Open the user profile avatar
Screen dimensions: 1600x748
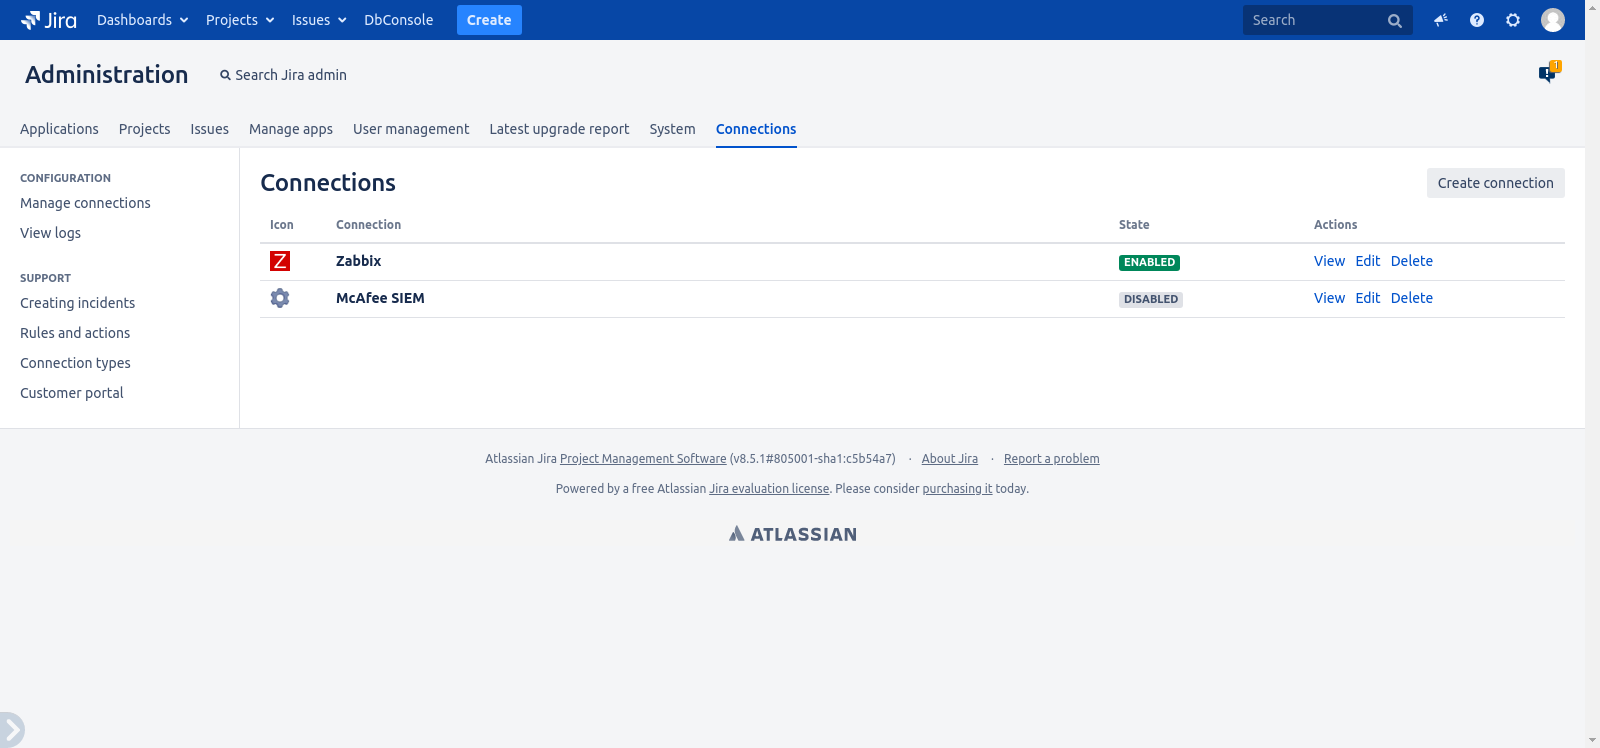[x=1553, y=20]
